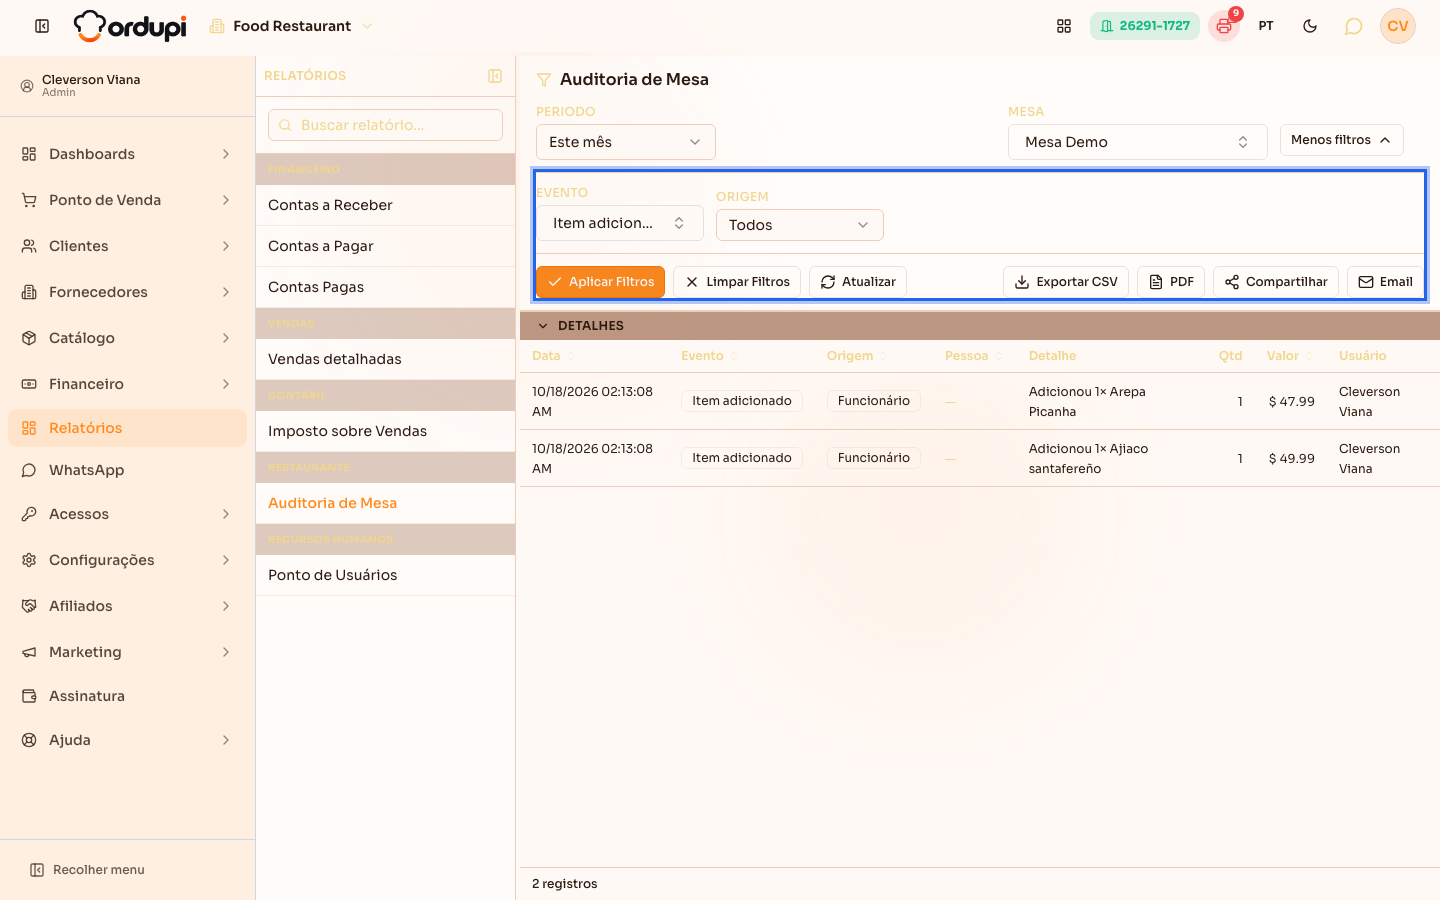Click the Exportar CSV button
Image resolution: width=1440 pixels, height=900 pixels.
(1066, 282)
